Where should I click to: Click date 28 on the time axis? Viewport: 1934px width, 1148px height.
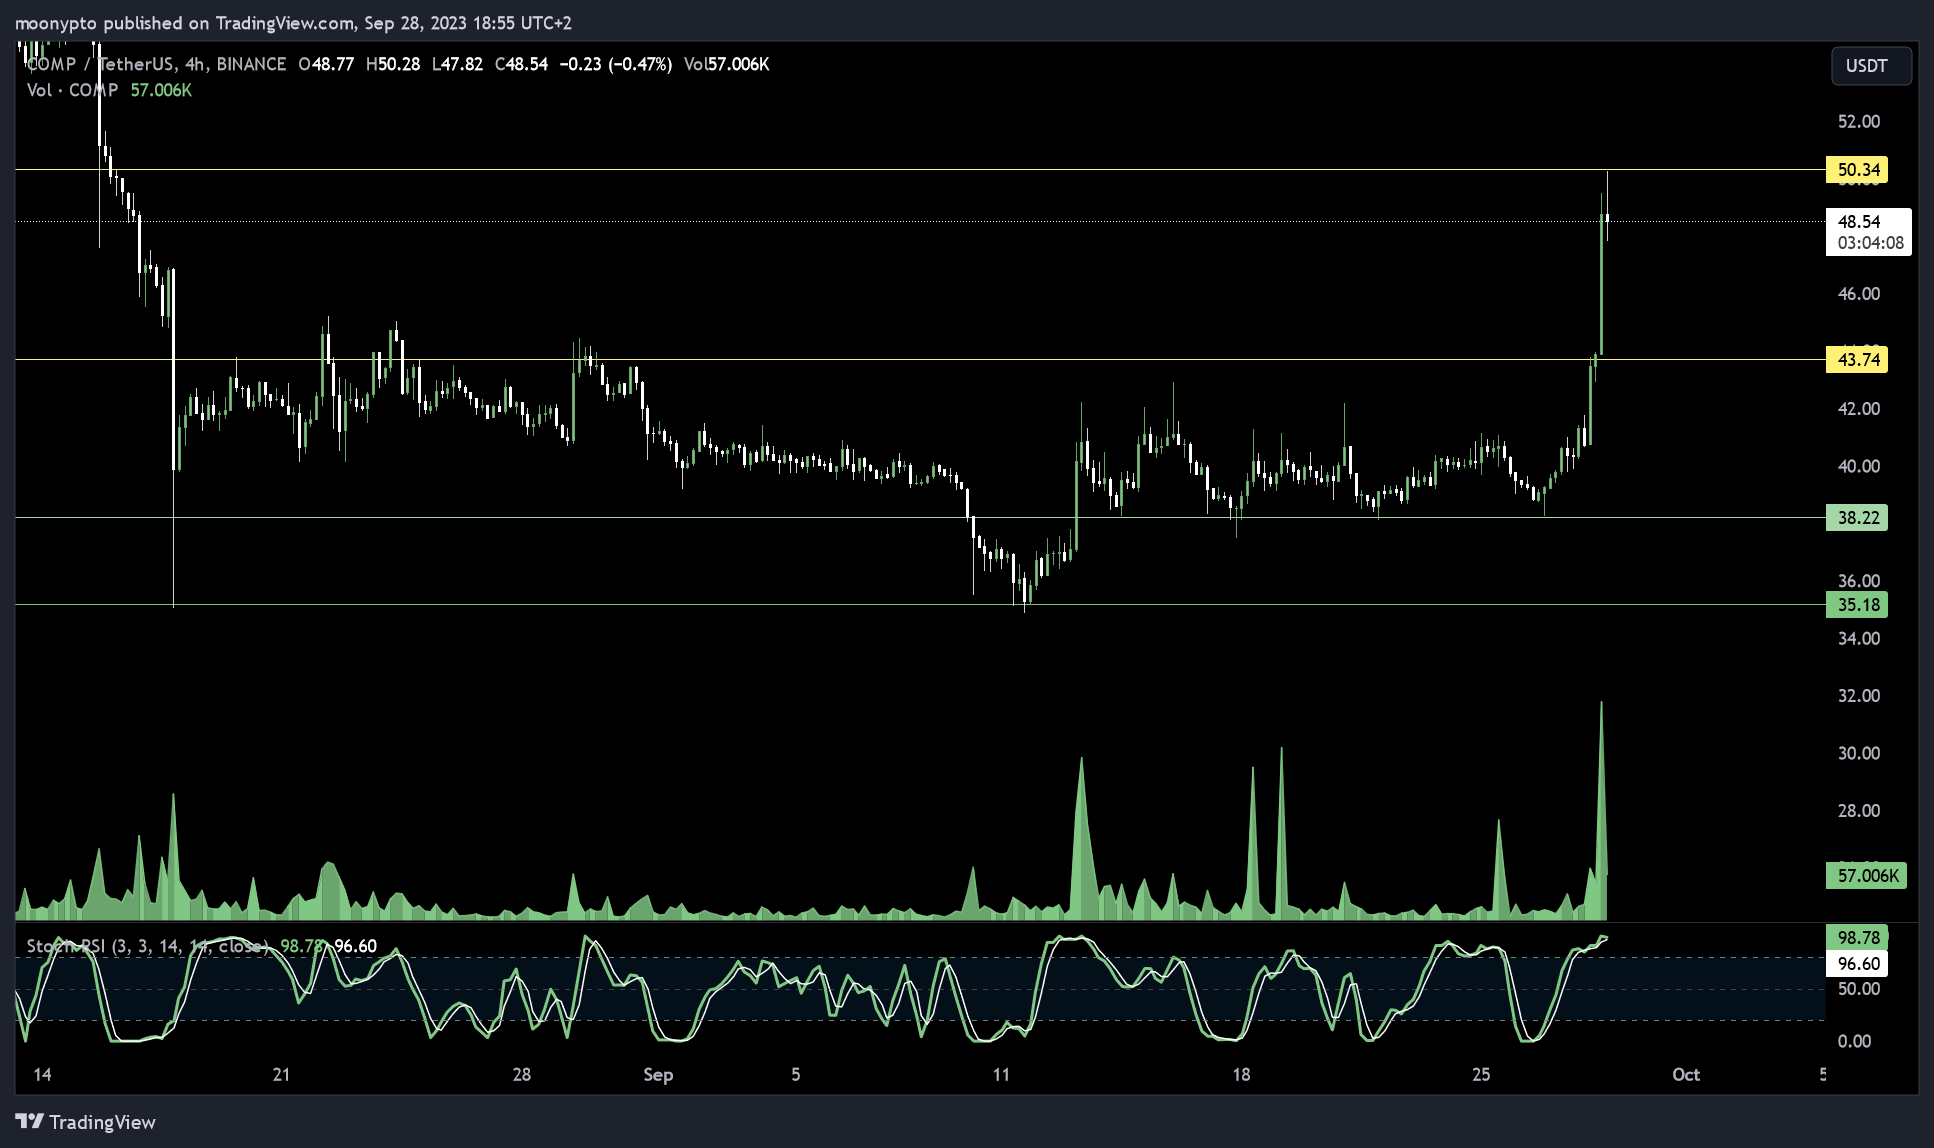tap(521, 1075)
